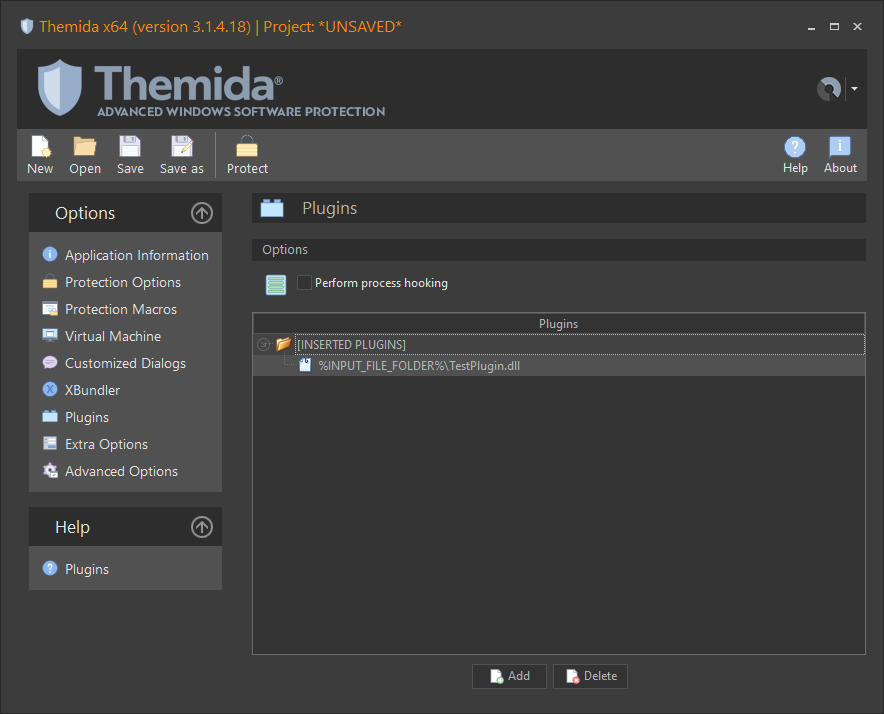
Task: Click the Protection Options padlock icon
Action: click(50, 281)
